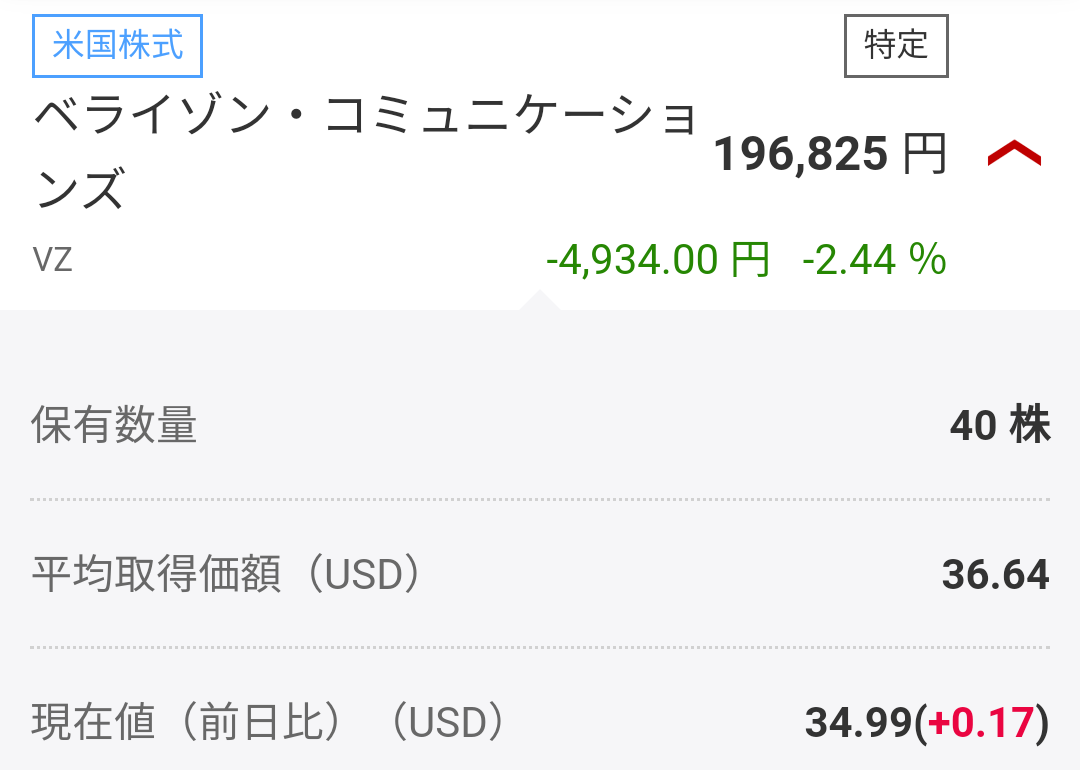Screen dimensions: 1080x770
Task: Select the 現在値（前日比）（USD） label
Action: click(267, 723)
